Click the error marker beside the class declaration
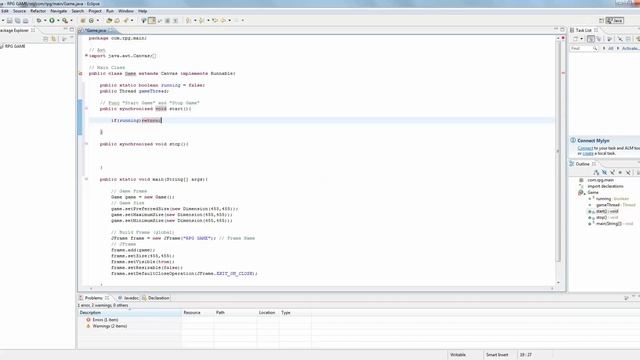Screen dimensions: 640x360 (x=80, y=73)
